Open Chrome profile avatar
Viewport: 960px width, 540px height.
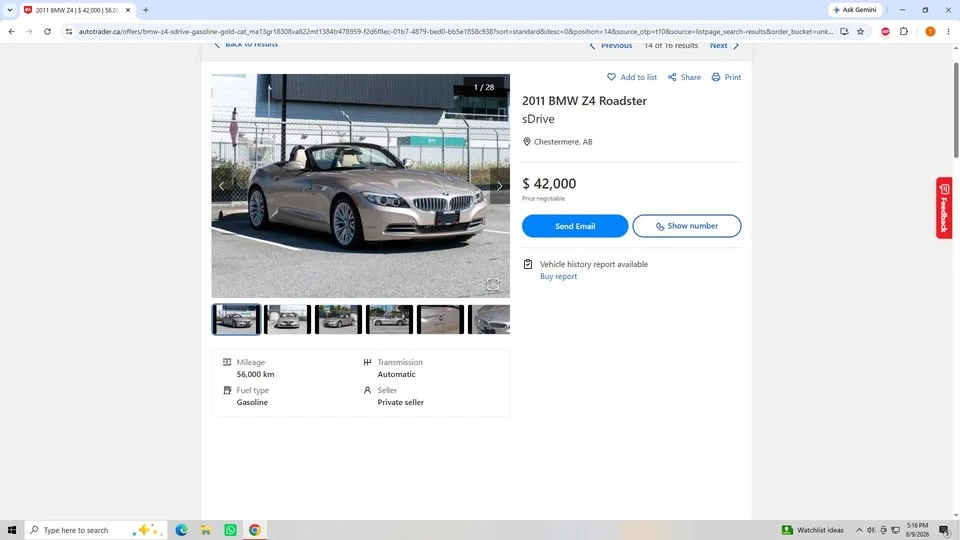tap(930, 31)
